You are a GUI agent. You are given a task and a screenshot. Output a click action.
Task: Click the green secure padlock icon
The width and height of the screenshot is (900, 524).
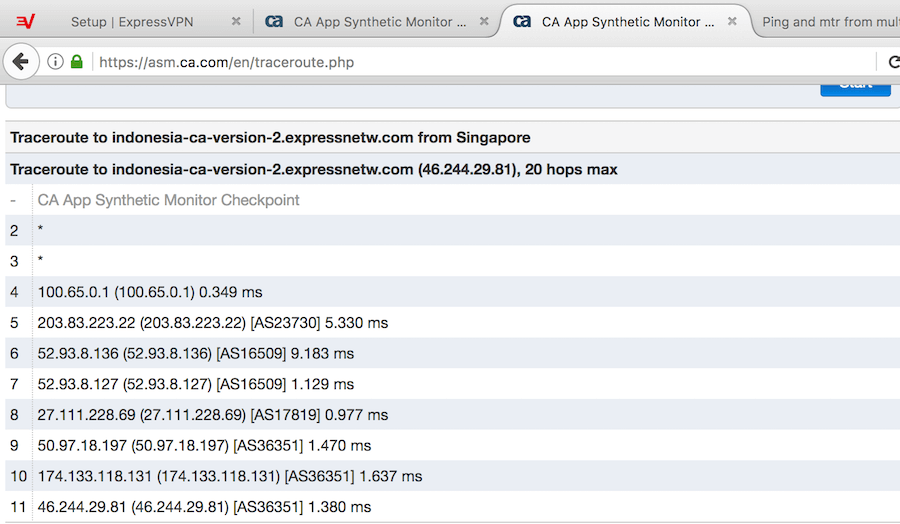click(x=76, y=61)
